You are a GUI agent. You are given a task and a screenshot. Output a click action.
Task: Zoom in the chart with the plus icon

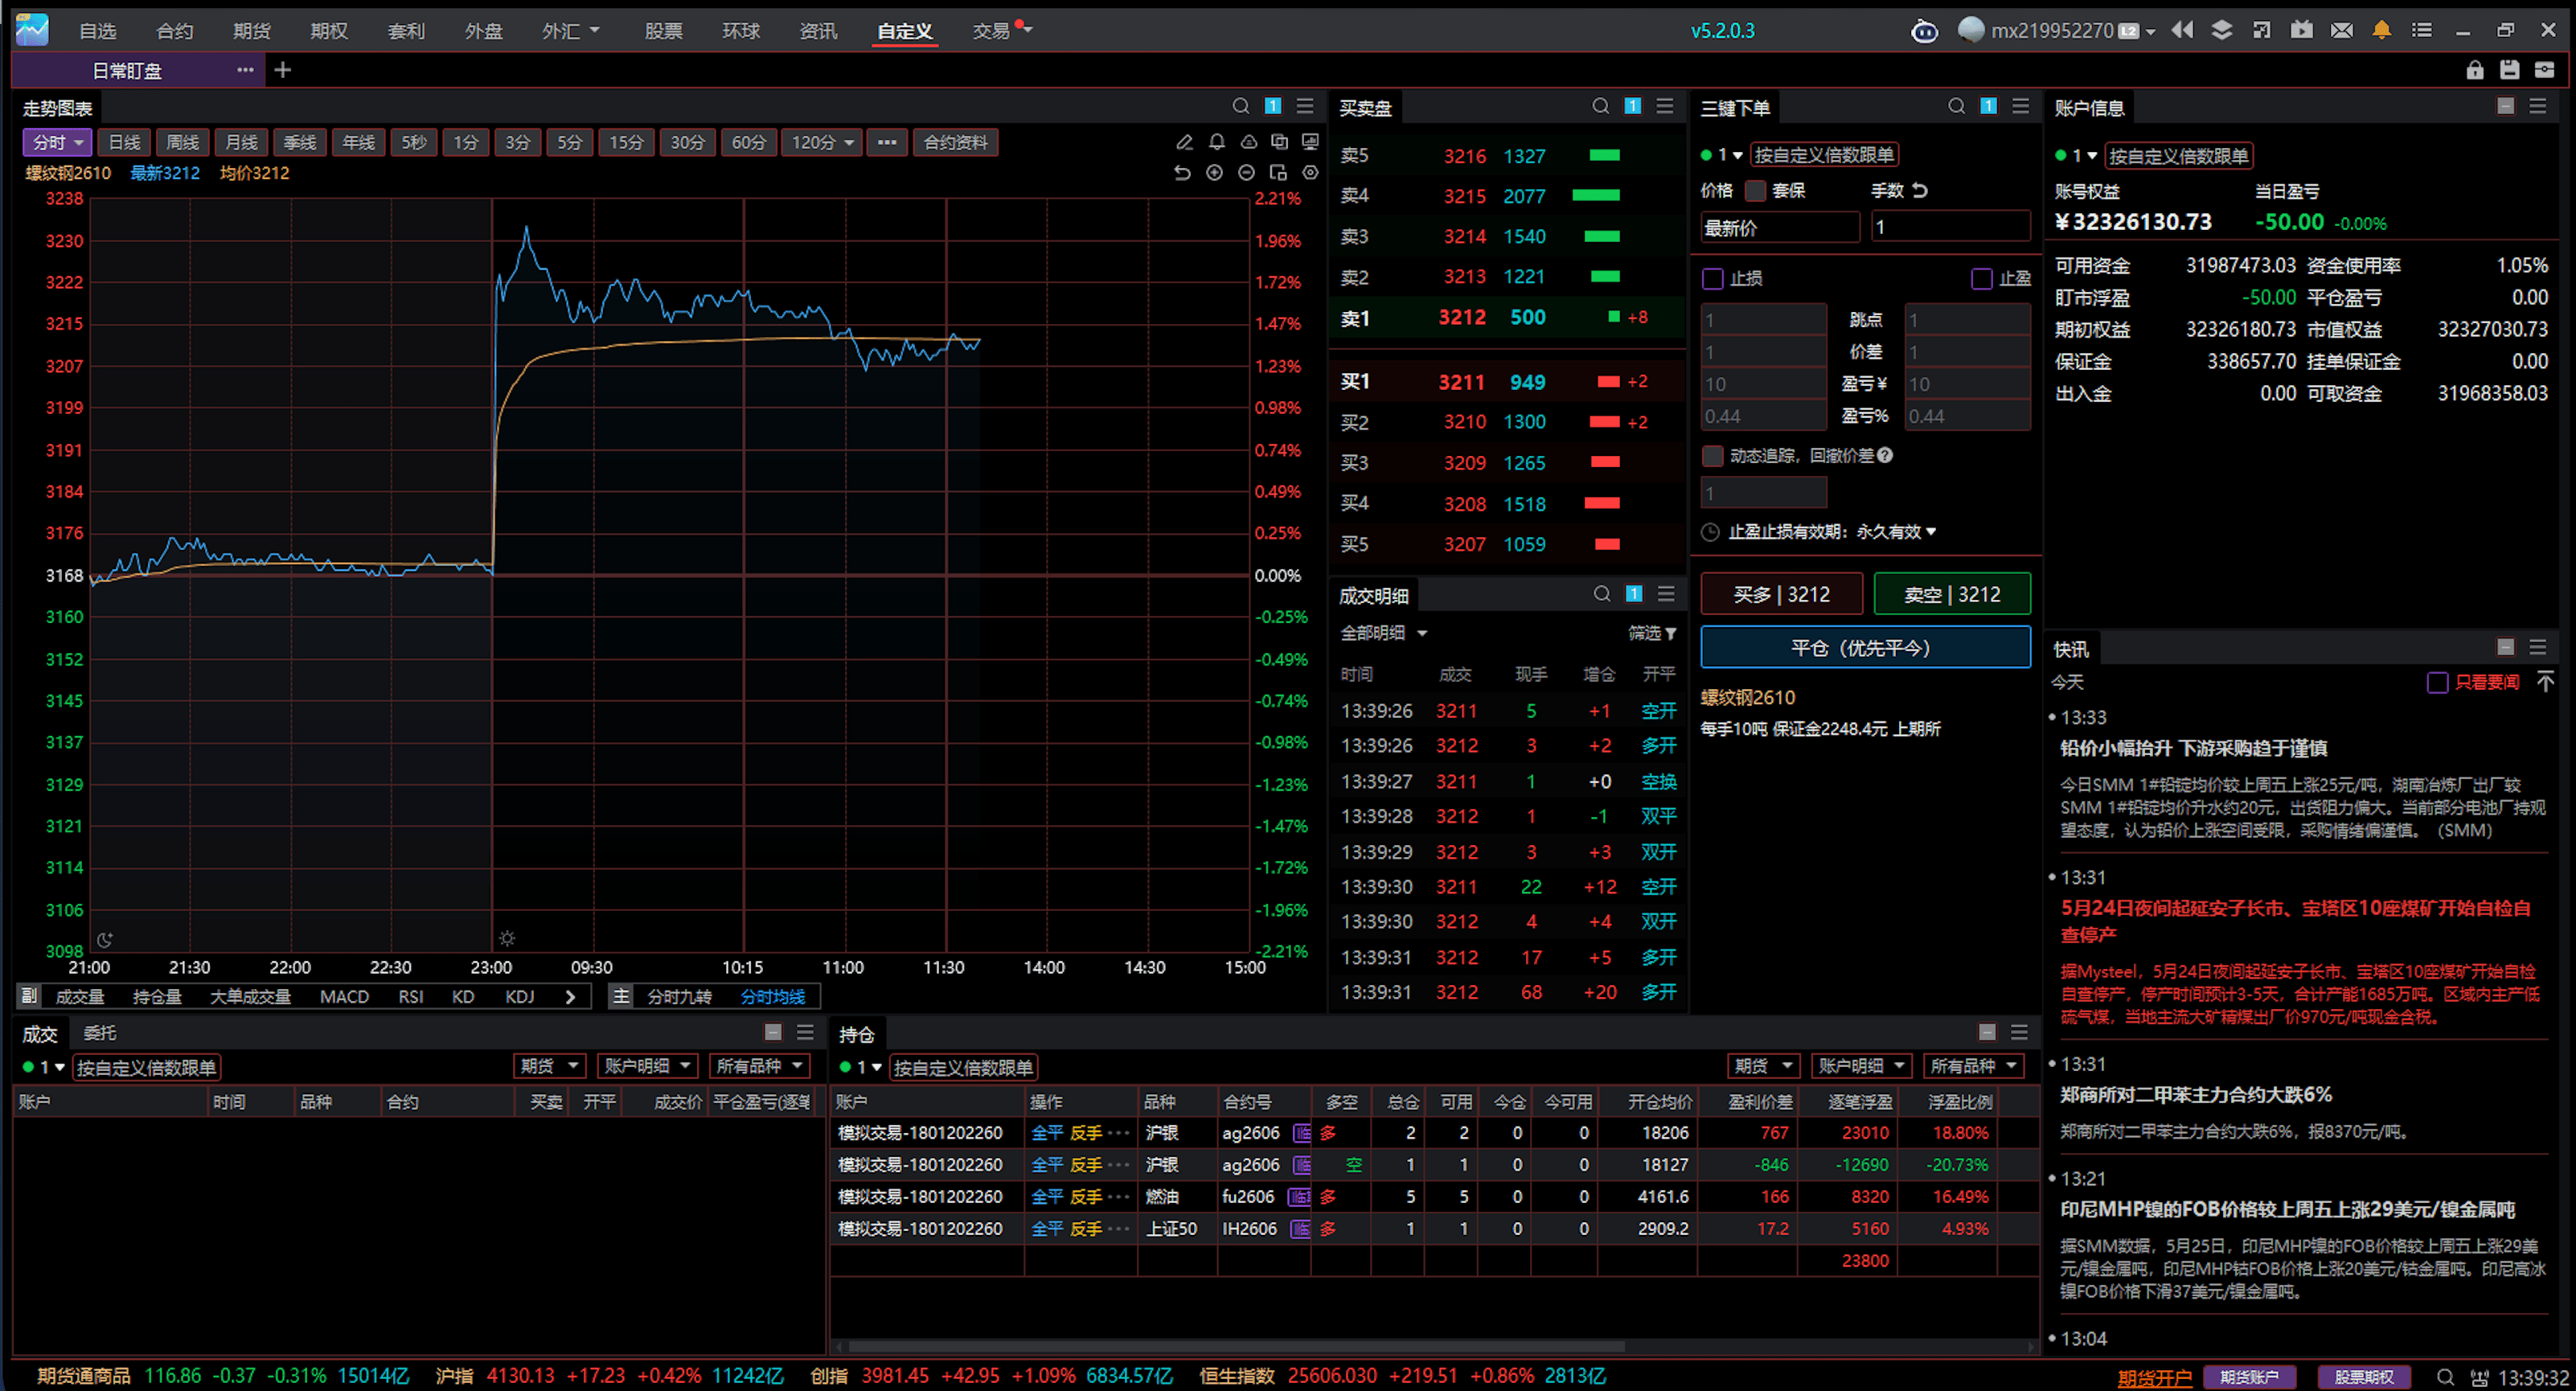point(1214,173)
